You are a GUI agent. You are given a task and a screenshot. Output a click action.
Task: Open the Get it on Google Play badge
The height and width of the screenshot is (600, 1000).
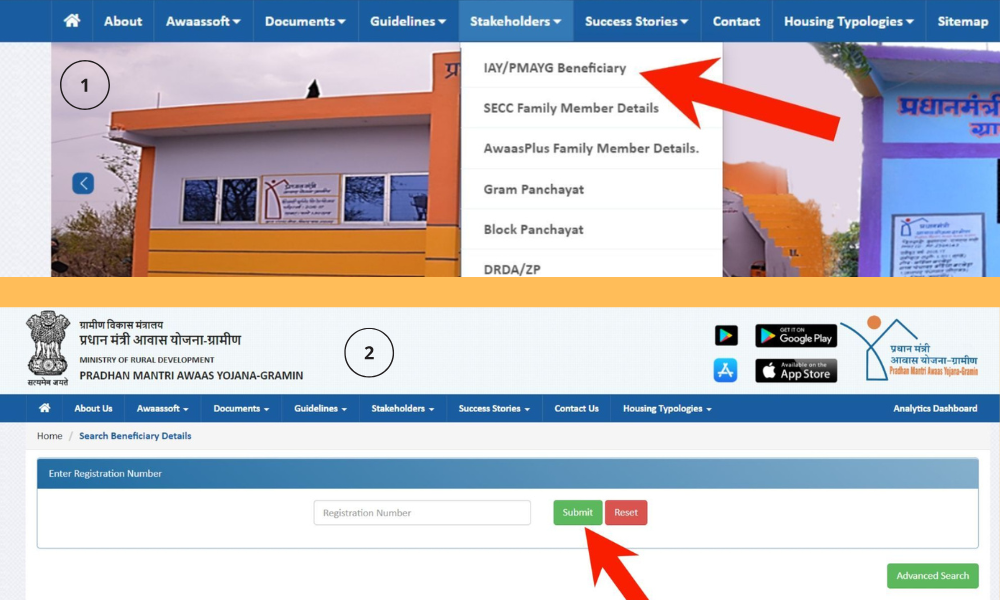pyautogui.click(x=796, y=335)
